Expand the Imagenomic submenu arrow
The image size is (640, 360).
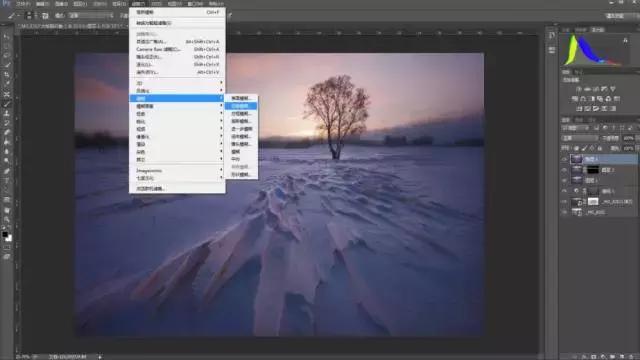pyautogui.click(x=222, y=170)
